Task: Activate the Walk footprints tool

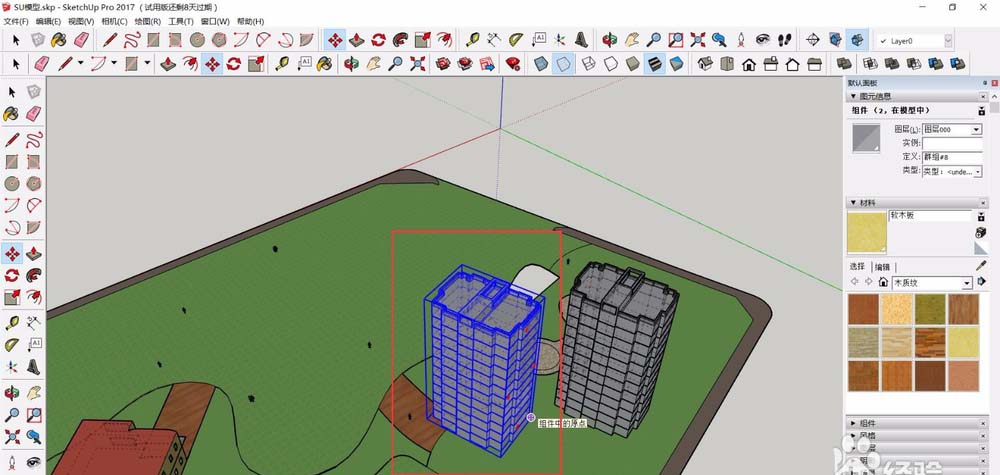Action: pos(785,41)
